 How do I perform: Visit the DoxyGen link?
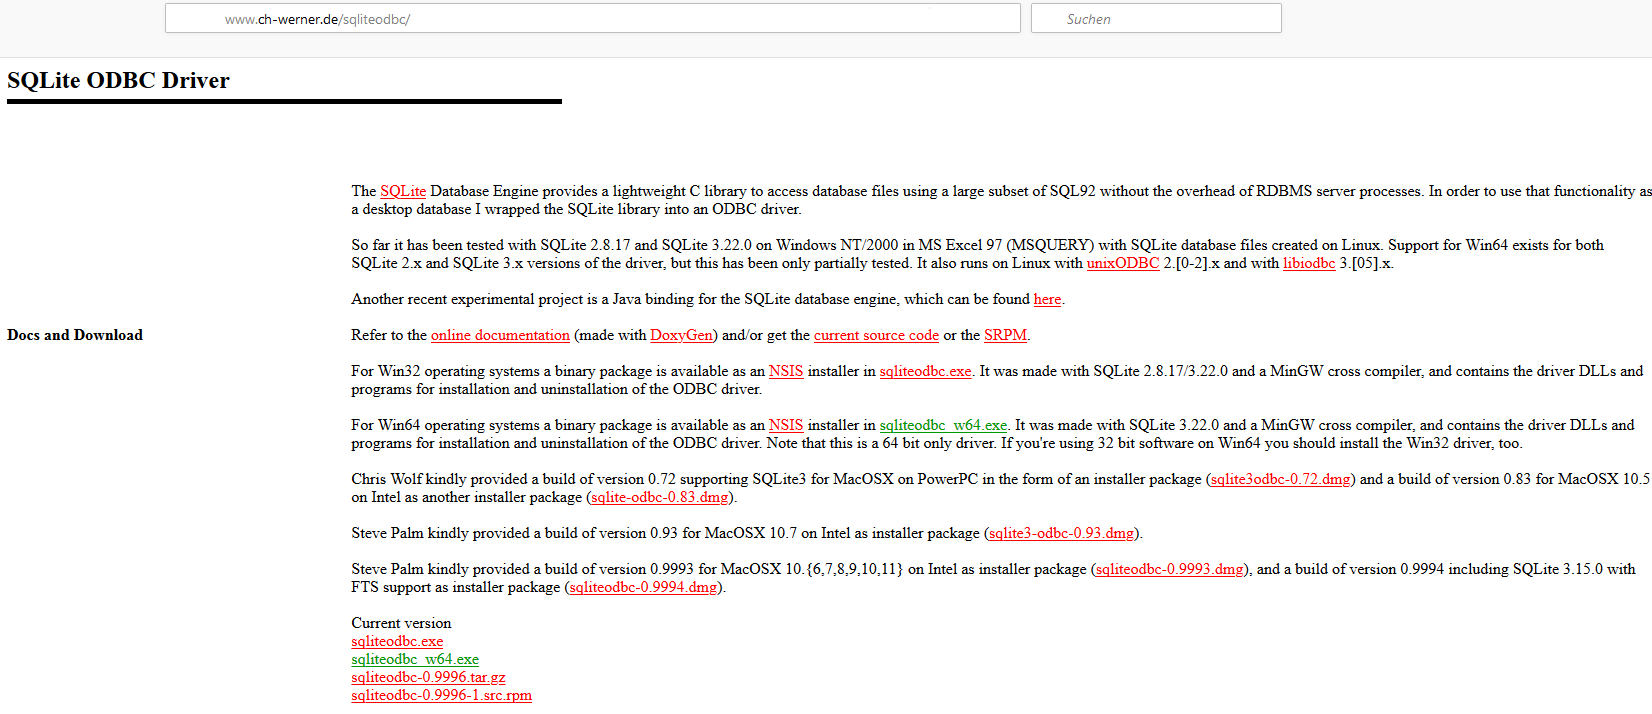(x=682, y=335)
